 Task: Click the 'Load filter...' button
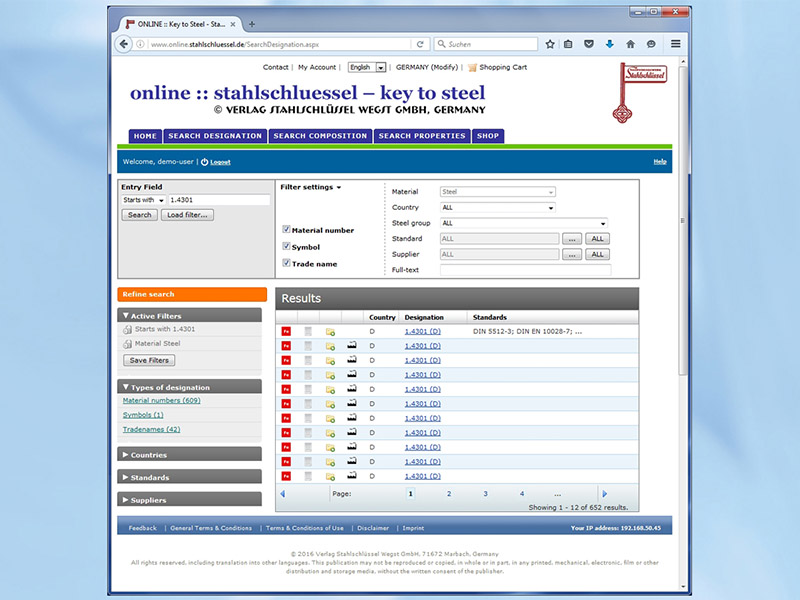(187, 215)
